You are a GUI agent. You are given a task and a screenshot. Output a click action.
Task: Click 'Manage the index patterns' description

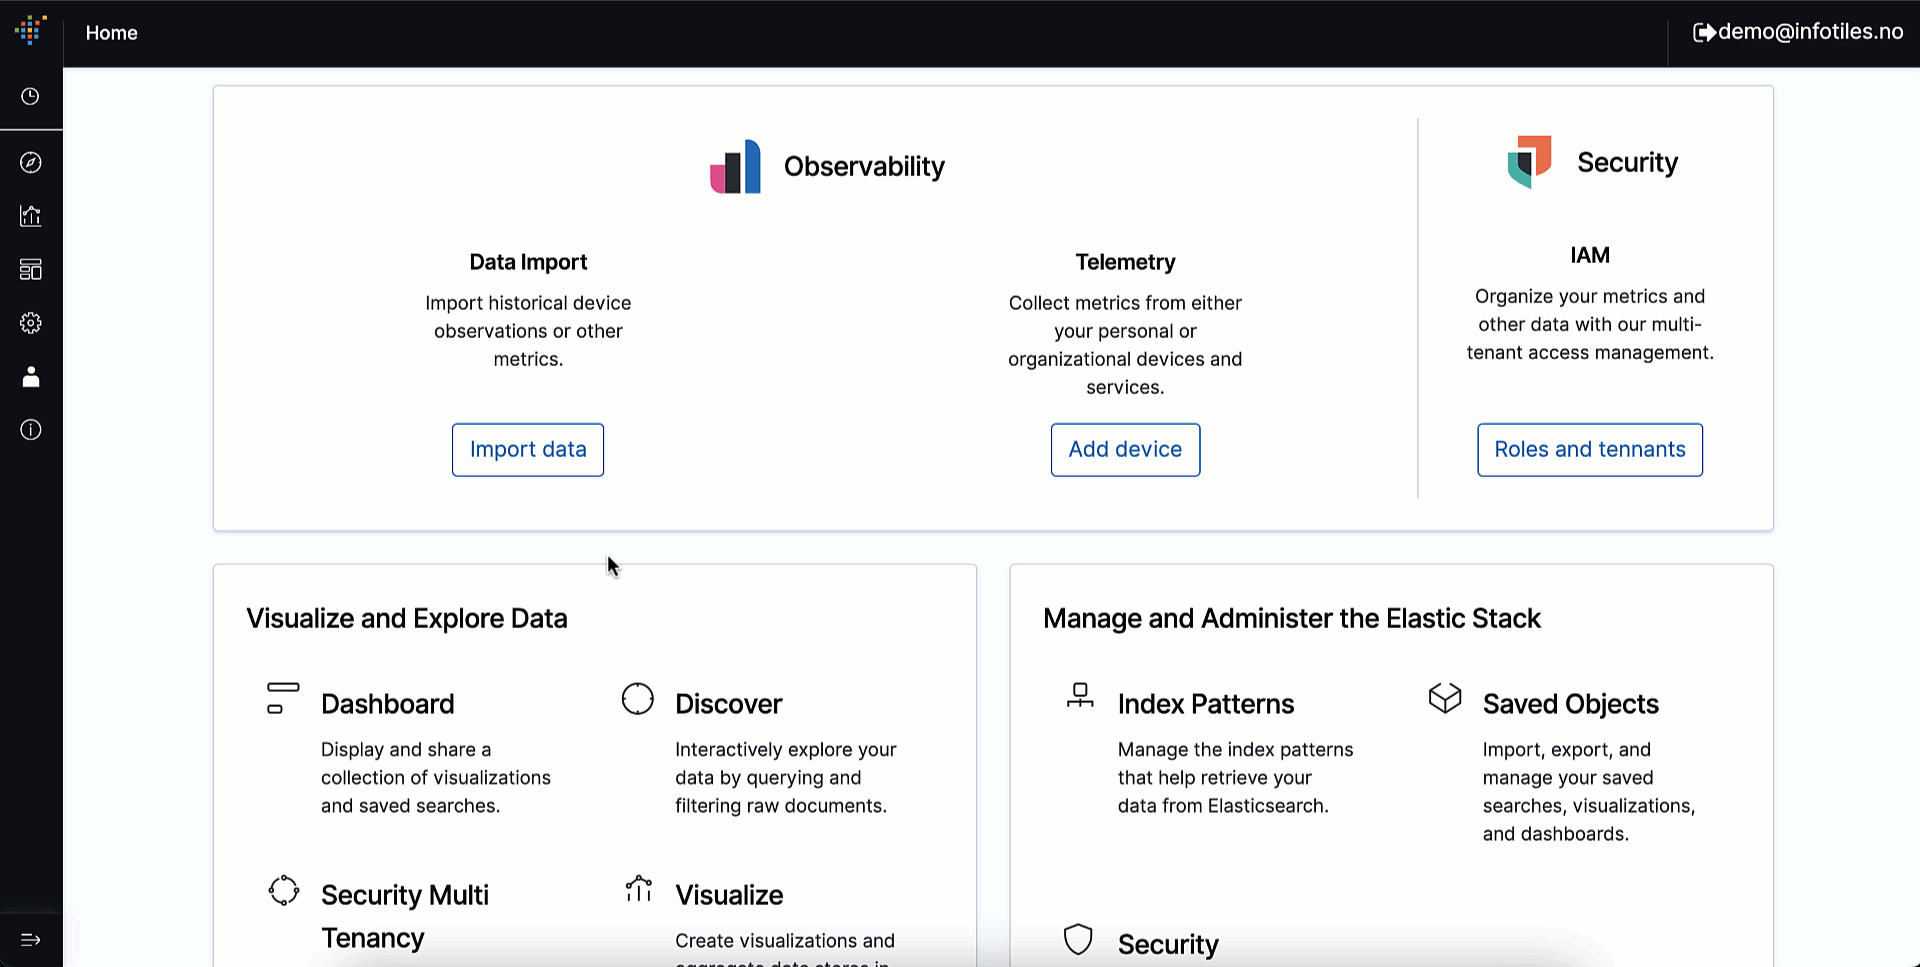[1235, 778]
